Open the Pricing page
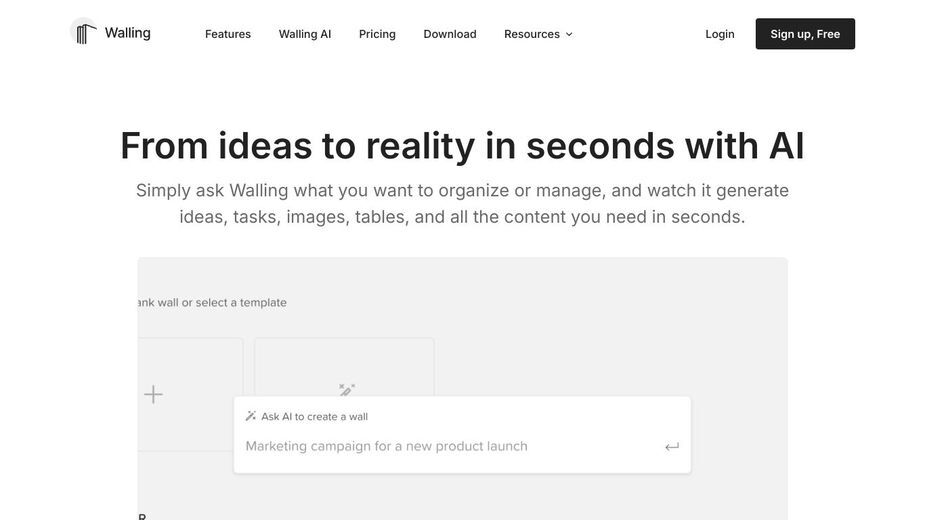The height and width of the screenshot is (520, 925). pyautogui.click(x=378, y=34)
